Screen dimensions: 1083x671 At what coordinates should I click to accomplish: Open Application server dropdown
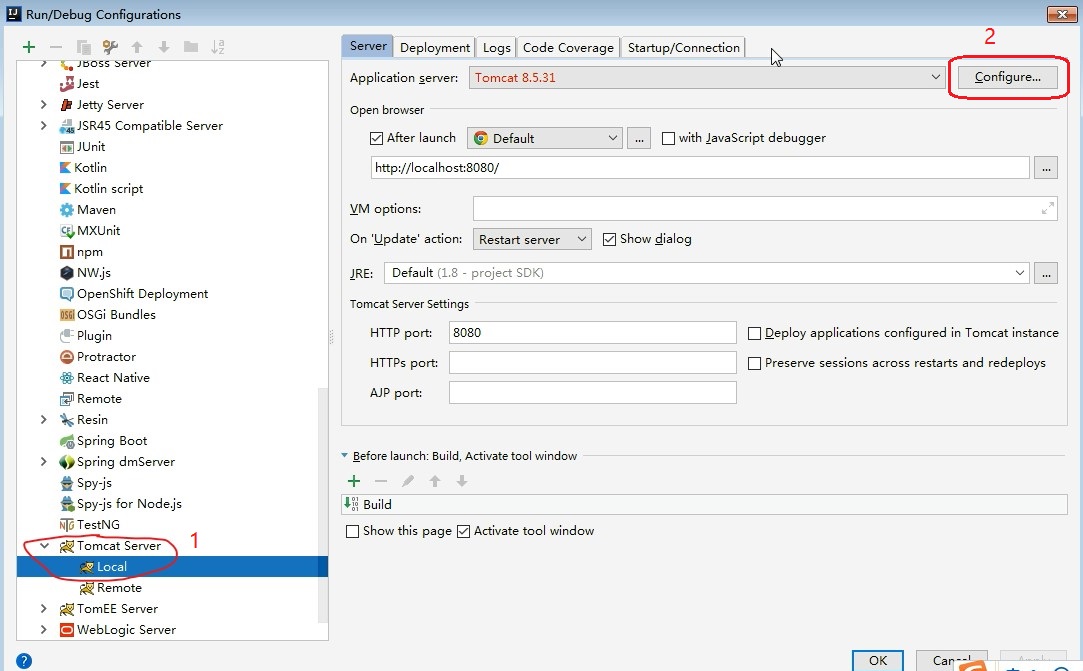pos(707,77)
